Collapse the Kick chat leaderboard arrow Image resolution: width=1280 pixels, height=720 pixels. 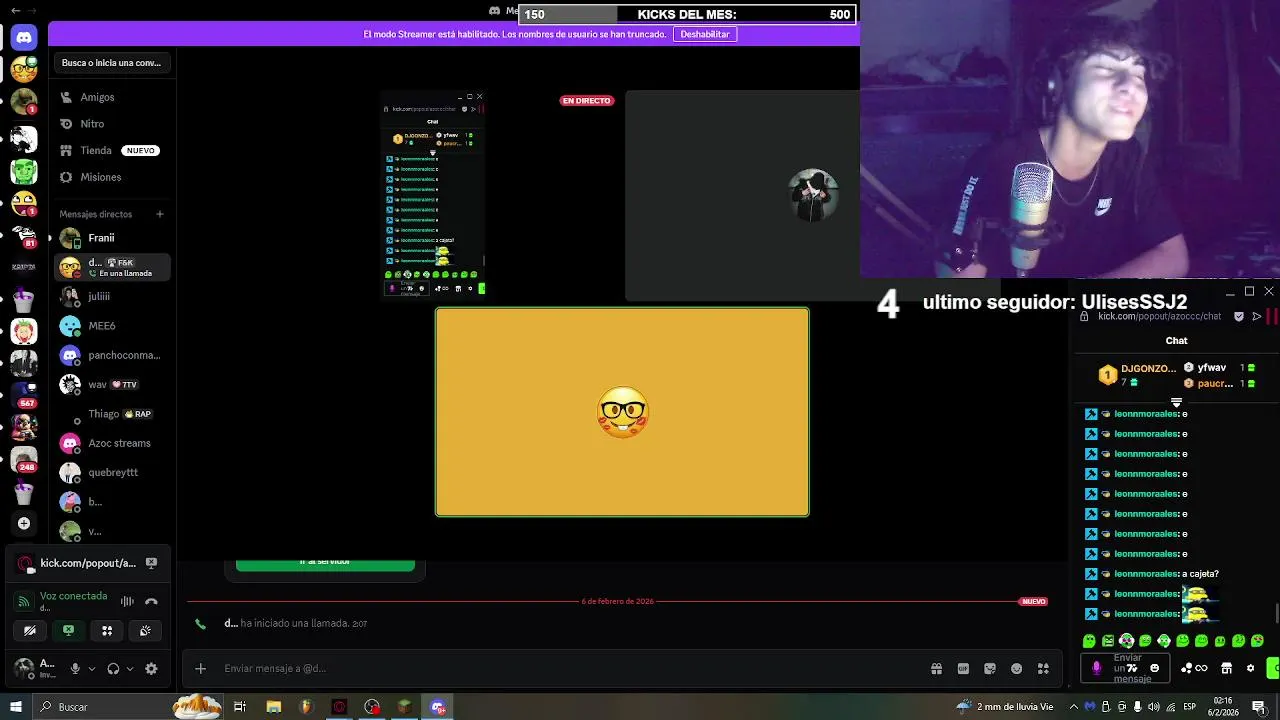[x=1176, y=403]
